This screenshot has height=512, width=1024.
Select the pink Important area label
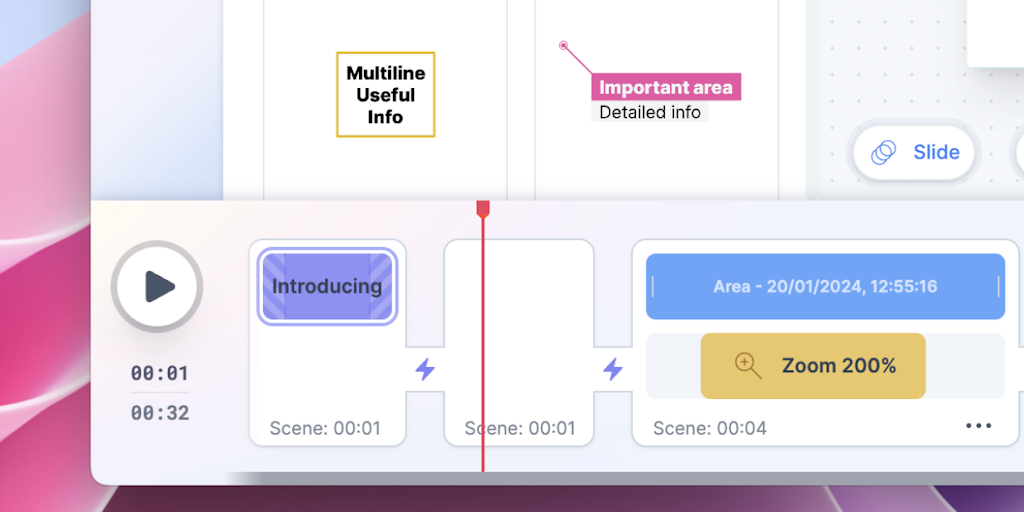point(665,88)
